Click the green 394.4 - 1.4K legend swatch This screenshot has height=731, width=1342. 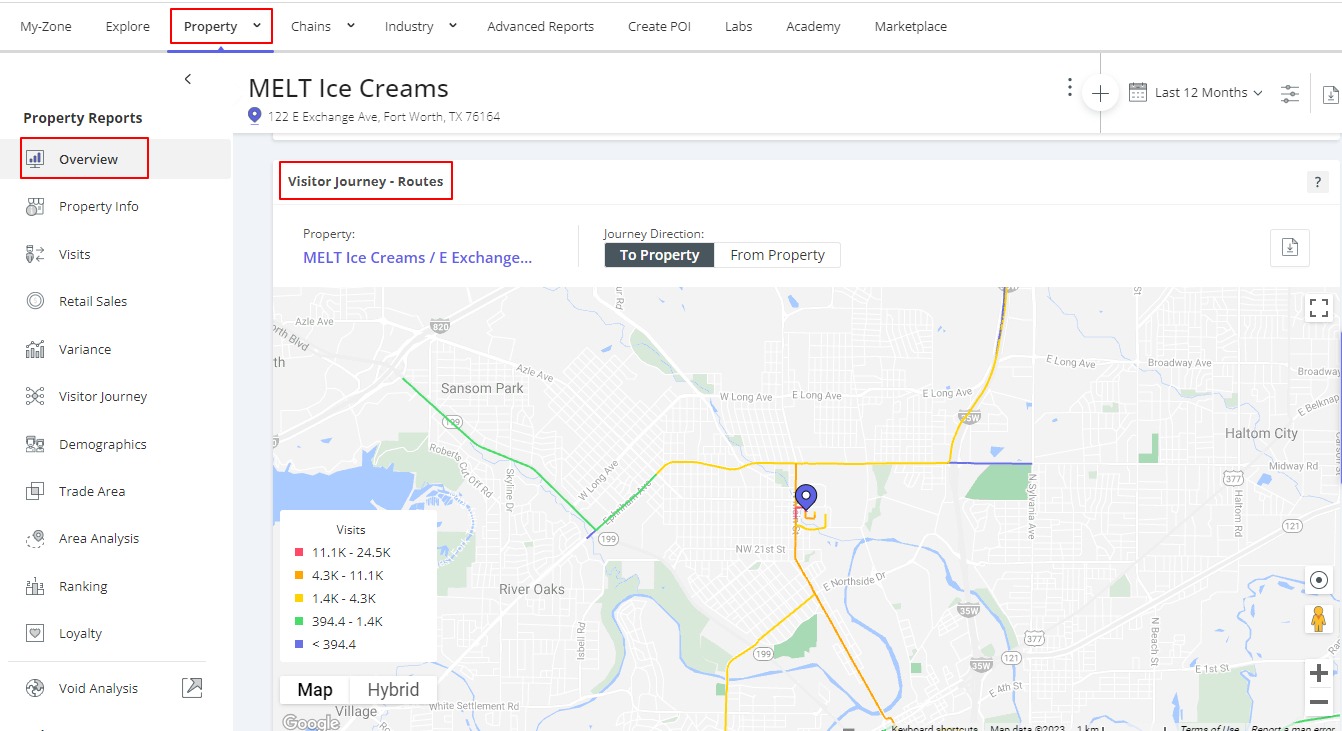[298, 621]
